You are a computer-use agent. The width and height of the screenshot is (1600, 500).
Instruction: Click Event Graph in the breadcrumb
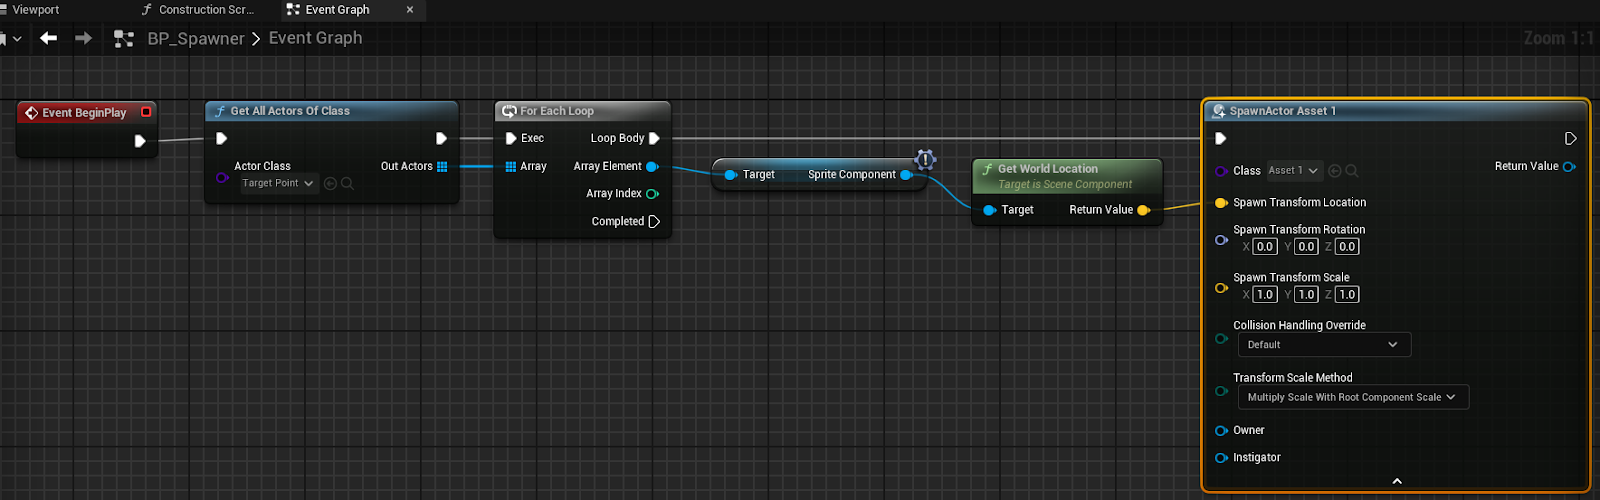(315, 38)
